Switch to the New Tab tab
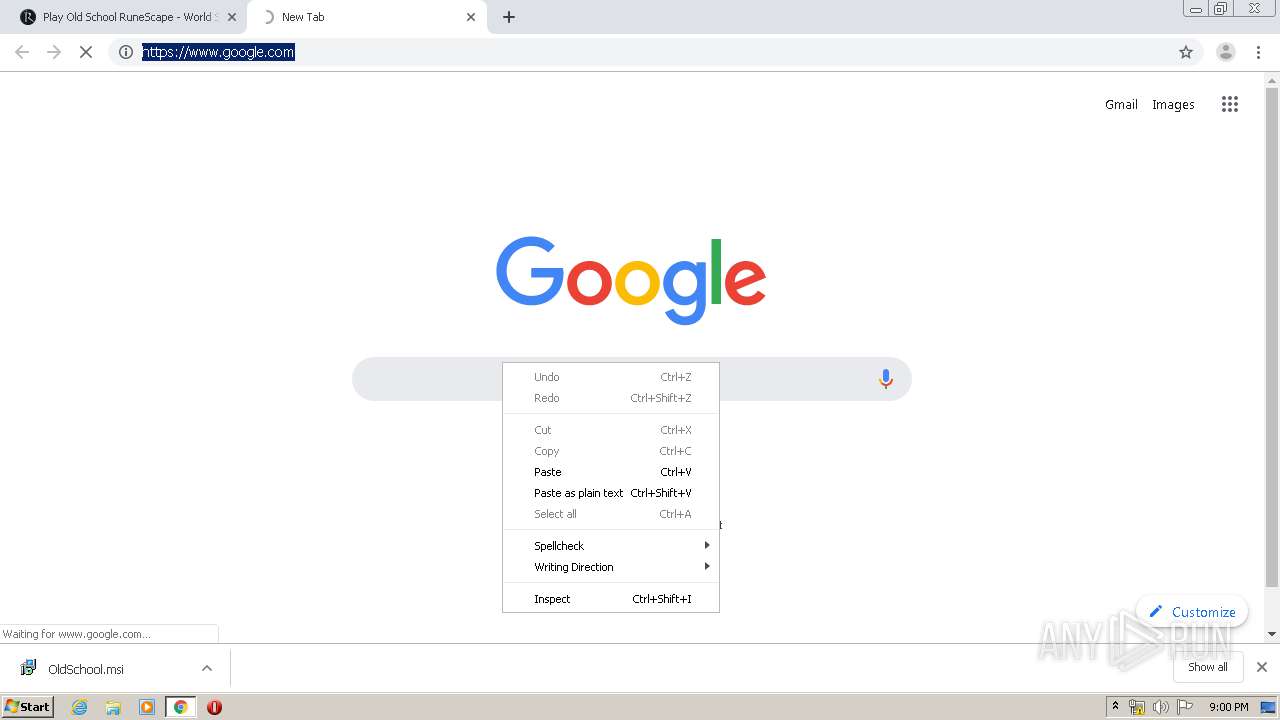 click(x=366, y=17)
